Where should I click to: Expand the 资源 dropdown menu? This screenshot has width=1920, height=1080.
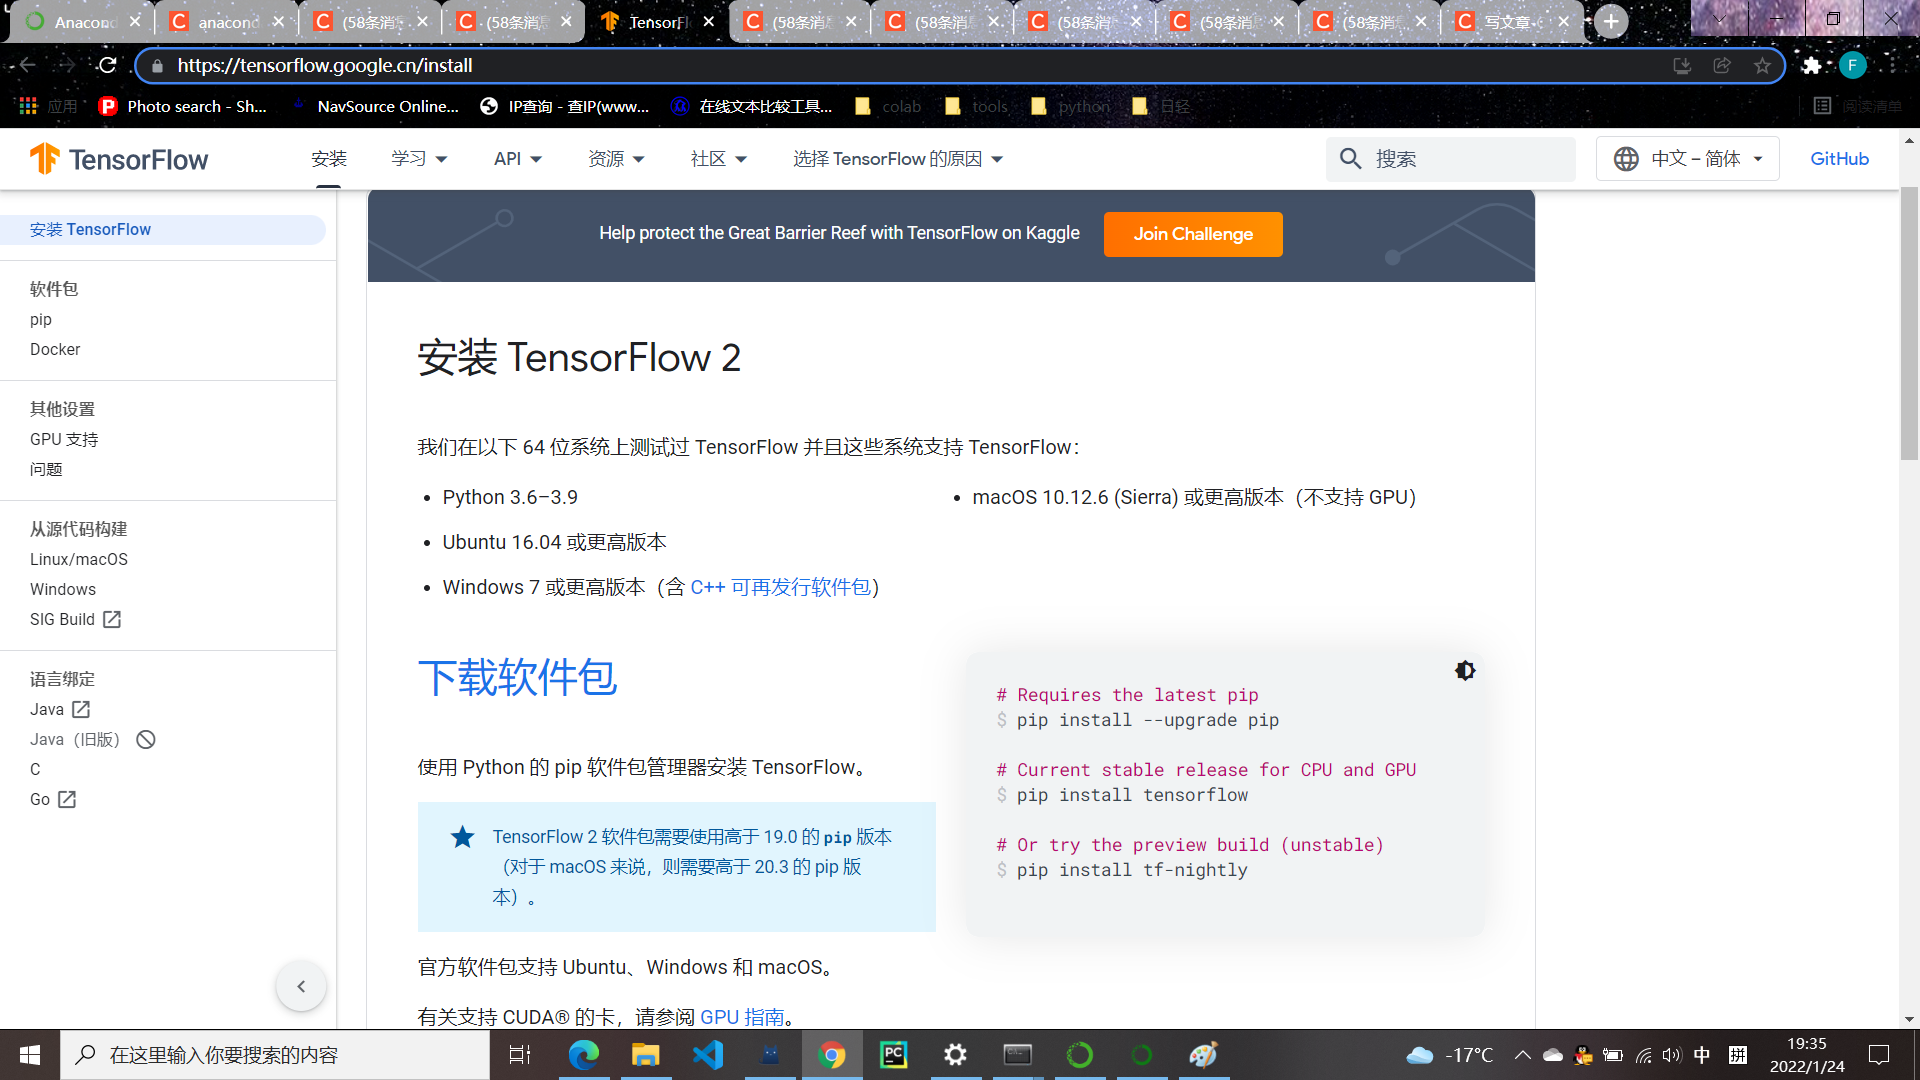[616, 159]
